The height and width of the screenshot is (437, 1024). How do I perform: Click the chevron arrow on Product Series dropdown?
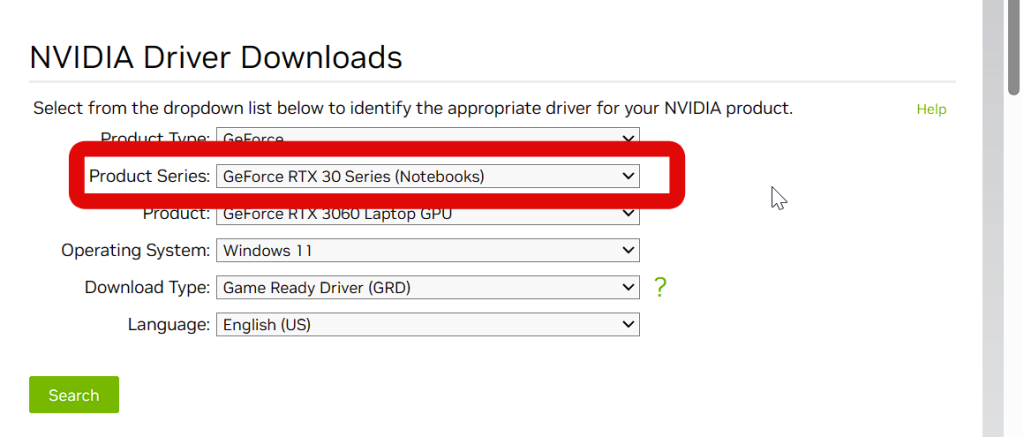(628, 177)
